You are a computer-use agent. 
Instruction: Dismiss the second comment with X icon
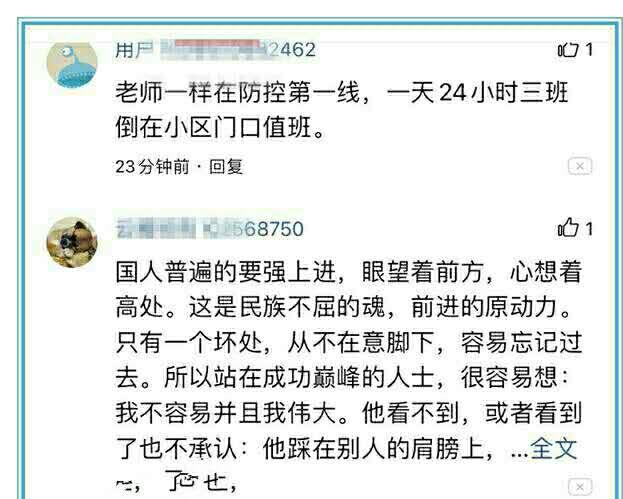coord(580,486)
